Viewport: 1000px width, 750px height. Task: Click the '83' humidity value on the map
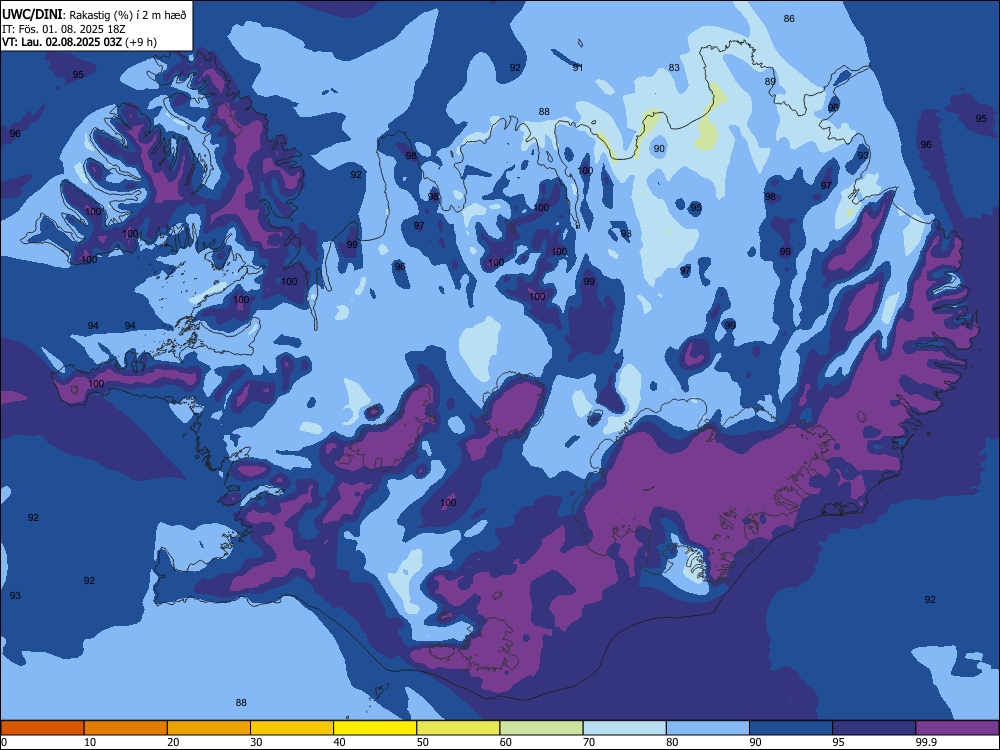click(x=674, y=68)
